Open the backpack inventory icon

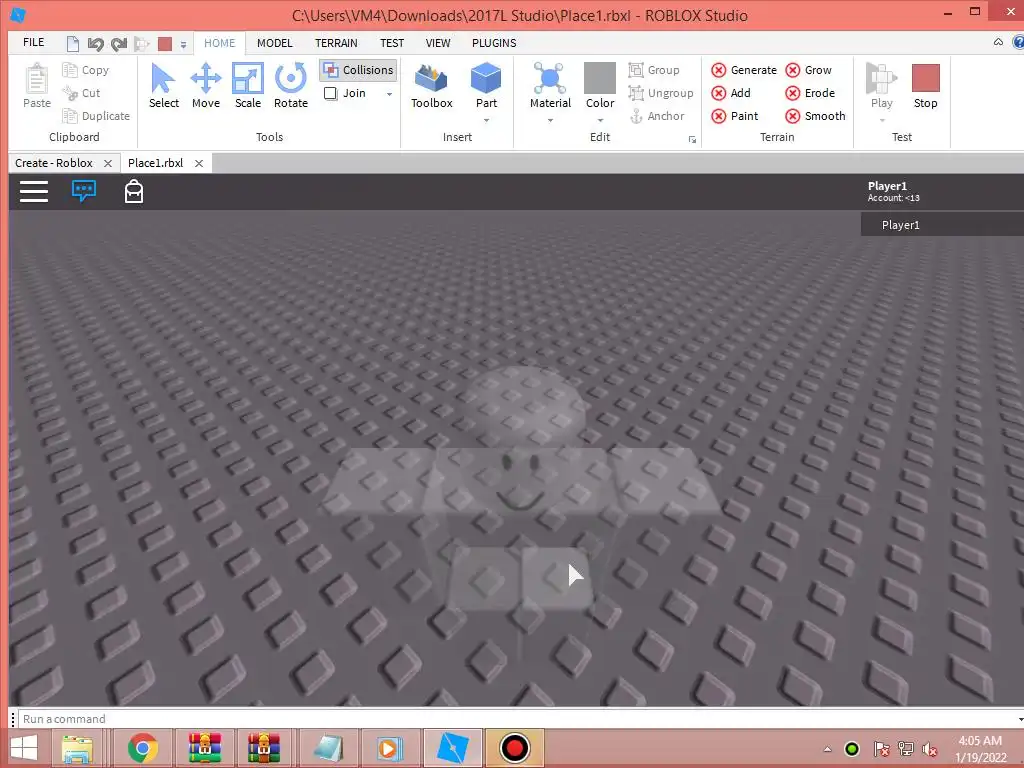tap(134, 191)
